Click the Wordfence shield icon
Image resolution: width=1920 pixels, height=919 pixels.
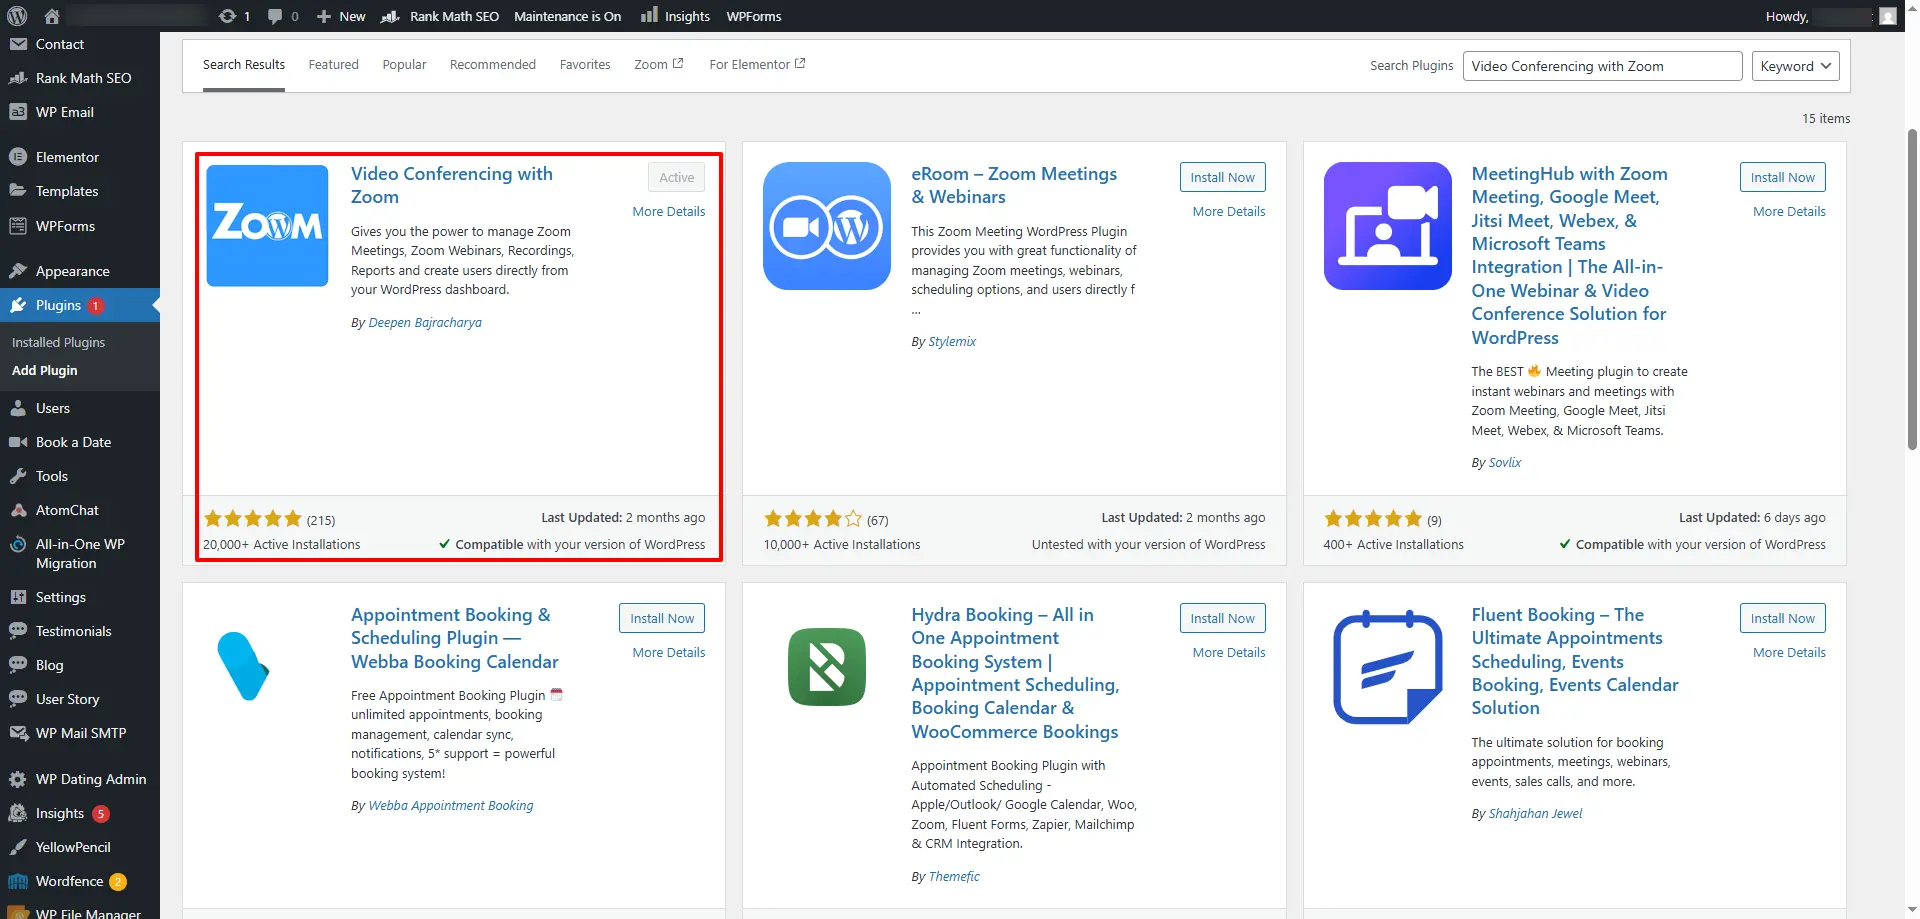(18, 881)
